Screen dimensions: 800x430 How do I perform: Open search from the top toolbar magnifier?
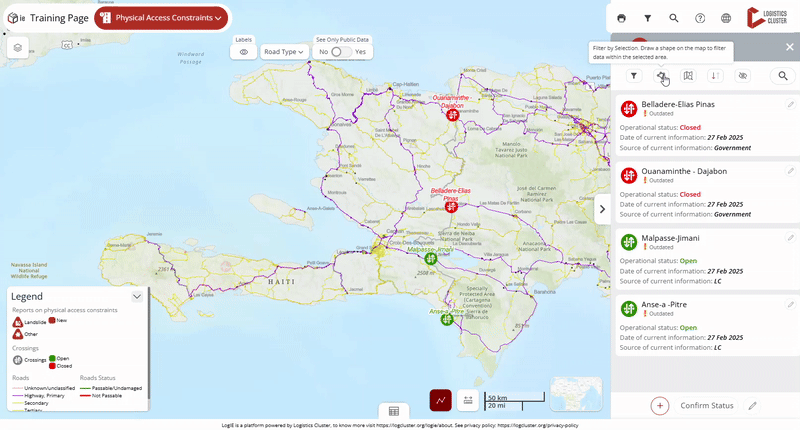[673, 18]
